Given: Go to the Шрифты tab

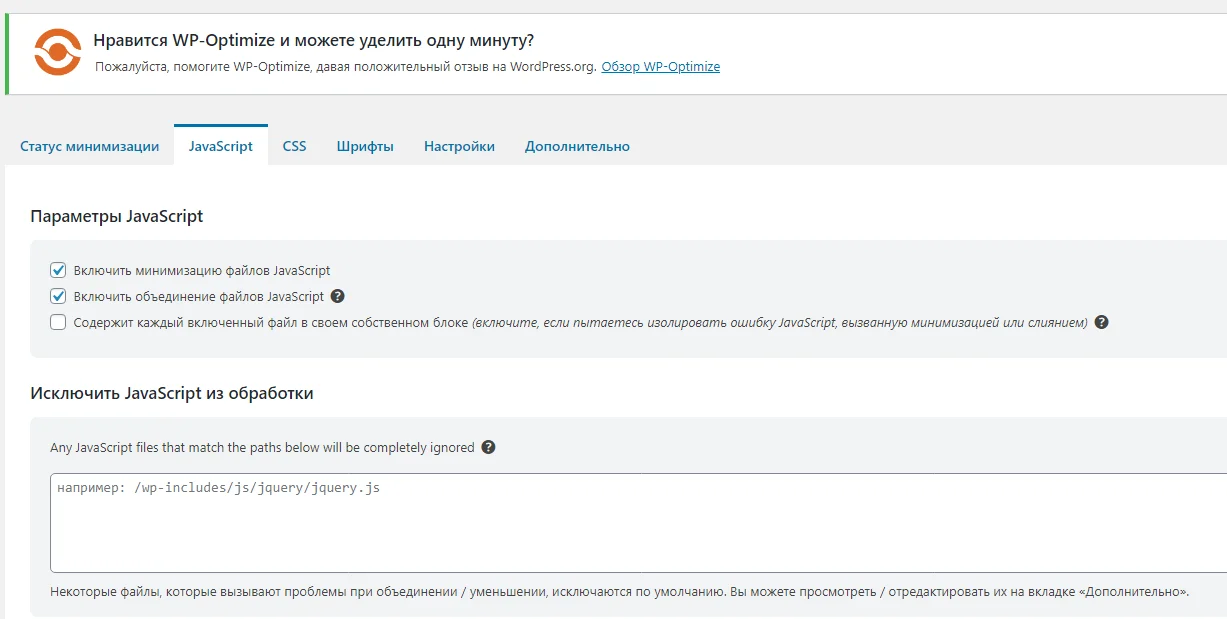Looking at the screenshot, I should pos(365,146).
